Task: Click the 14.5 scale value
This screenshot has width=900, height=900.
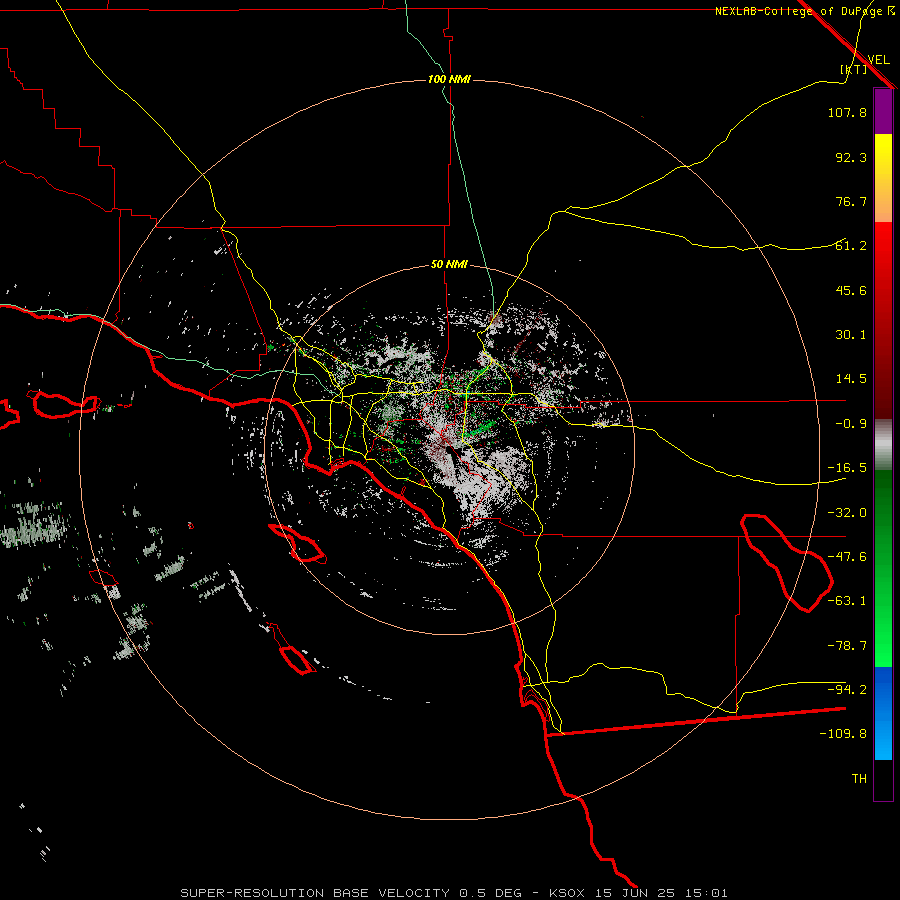Action: (x=851, y=379)
